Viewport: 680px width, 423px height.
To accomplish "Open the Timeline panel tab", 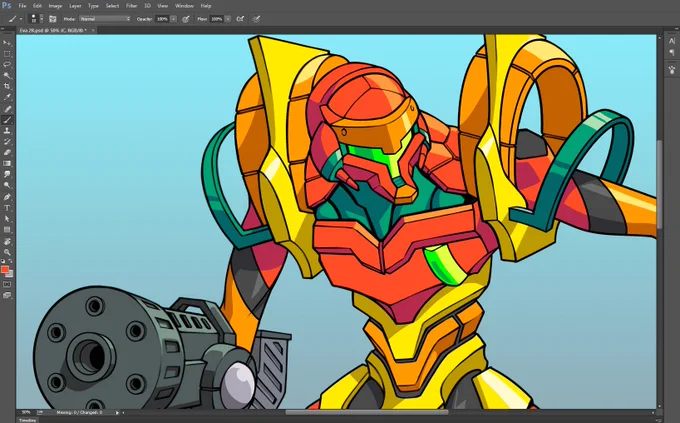I will tap(28, 420).
